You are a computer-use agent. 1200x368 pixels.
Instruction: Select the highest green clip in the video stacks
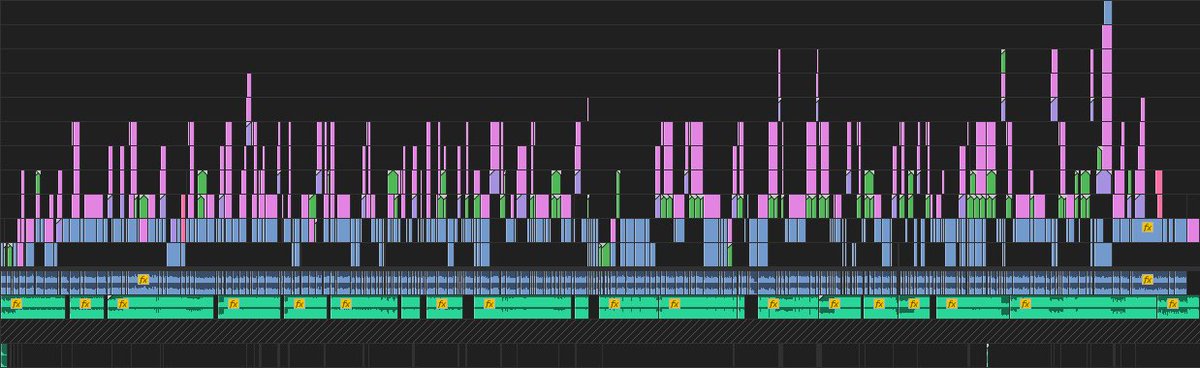(x=1004, y=60)
